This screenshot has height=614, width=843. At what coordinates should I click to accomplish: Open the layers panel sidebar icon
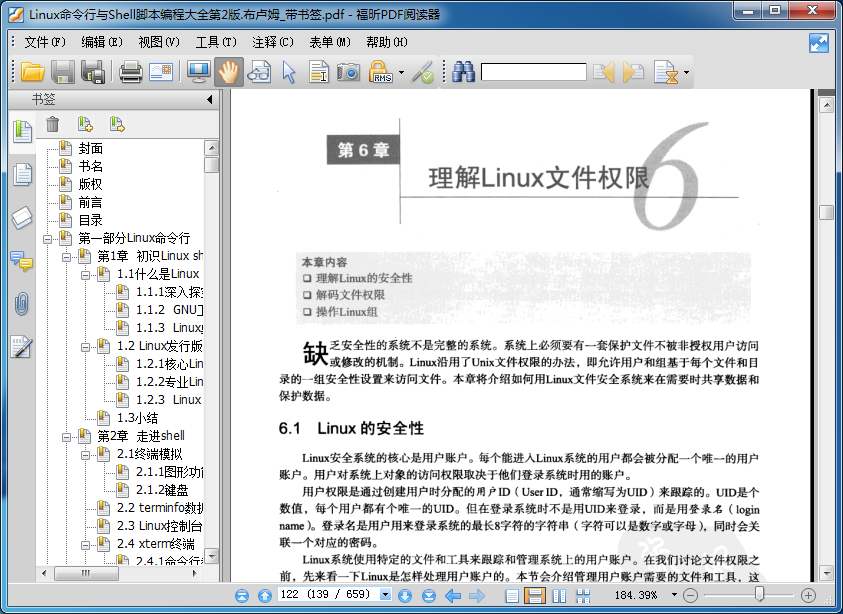tap(22, 218)
